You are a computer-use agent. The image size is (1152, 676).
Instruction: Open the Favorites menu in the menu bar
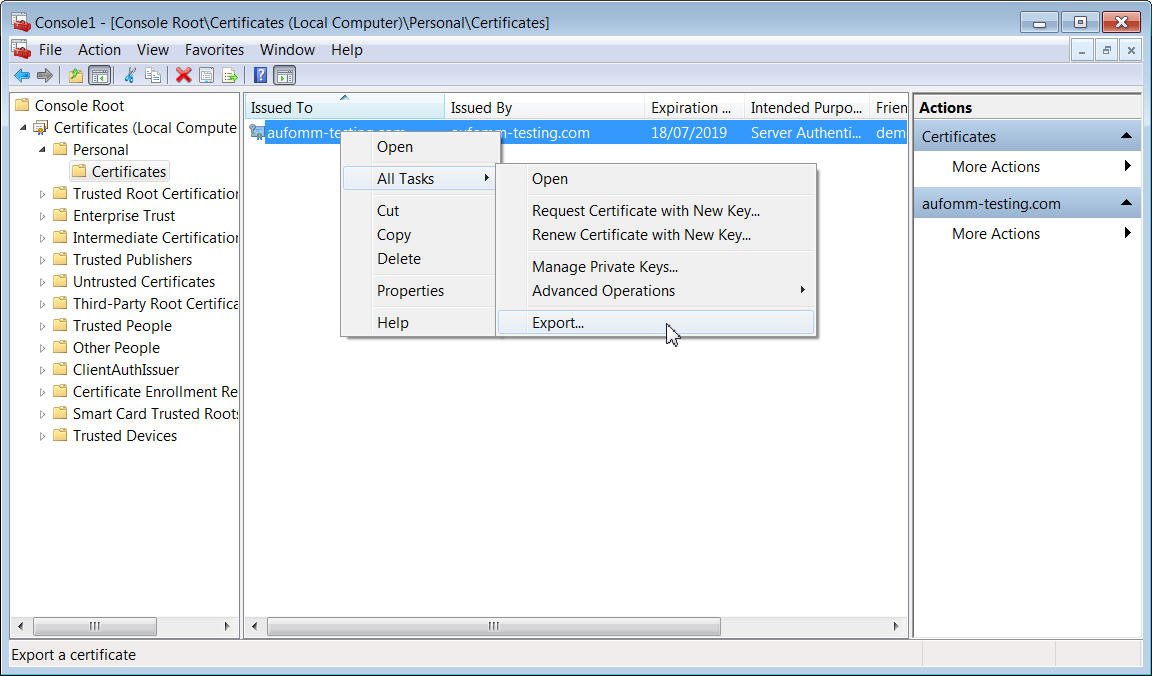(214, 50)
